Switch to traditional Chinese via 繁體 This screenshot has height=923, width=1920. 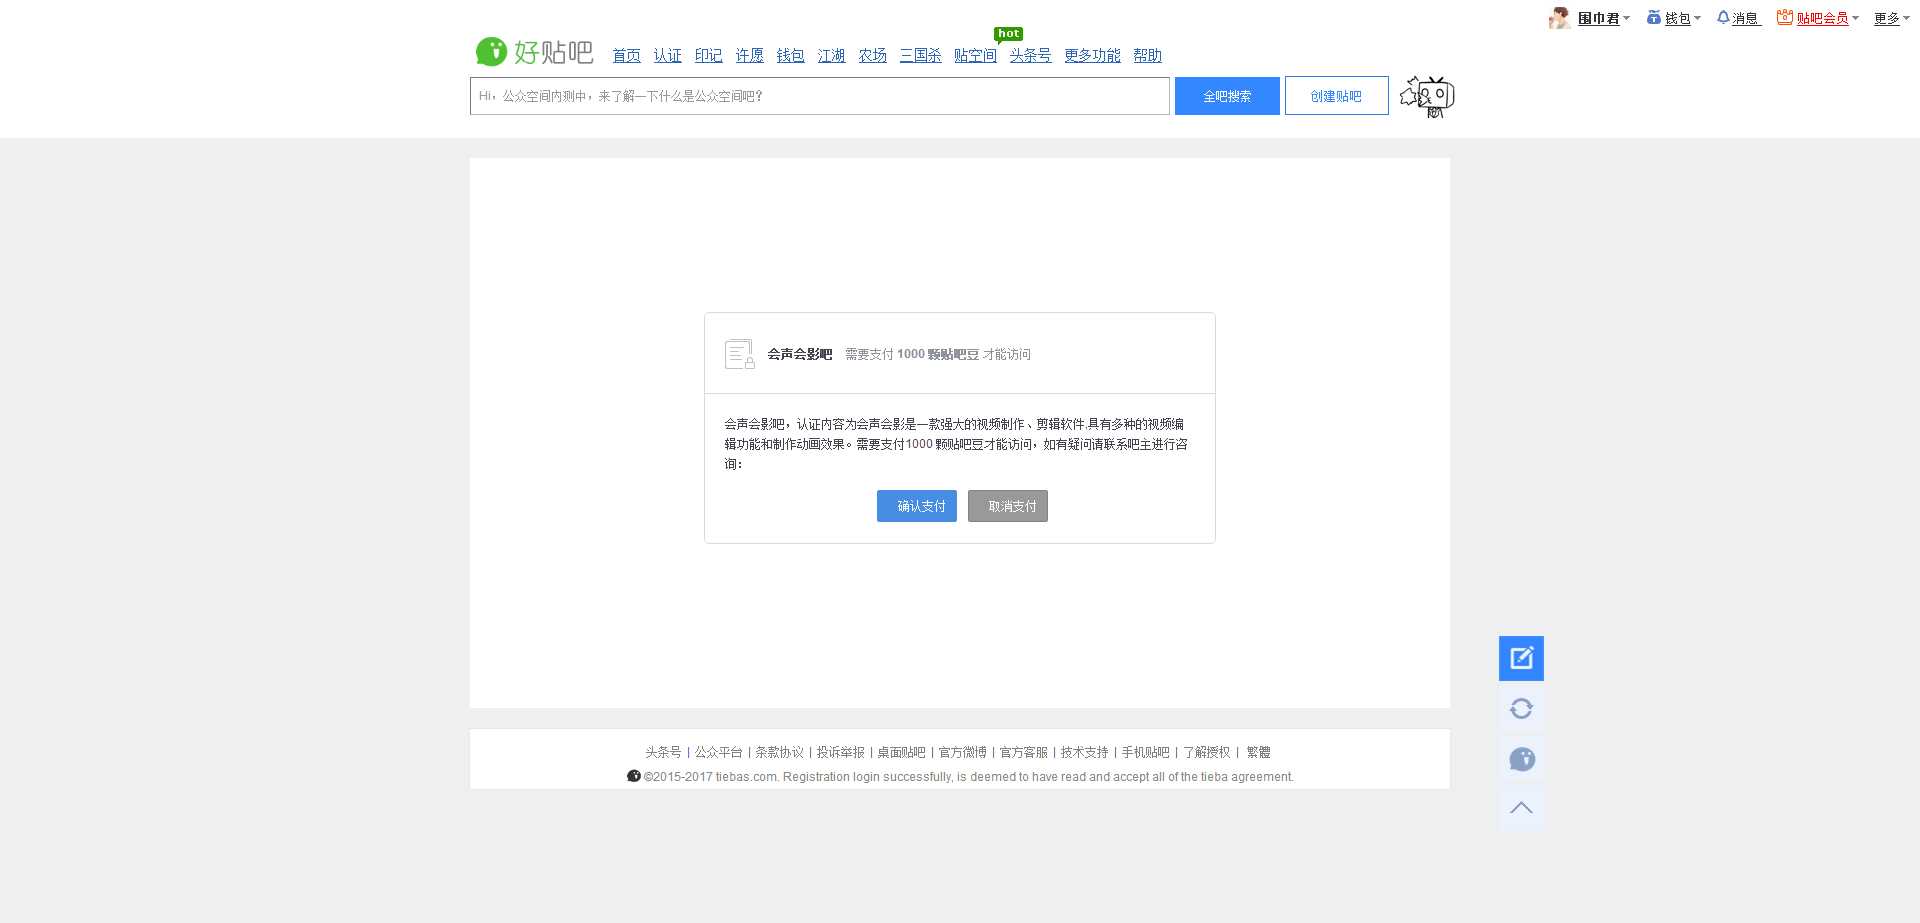tap(1258, 752)
